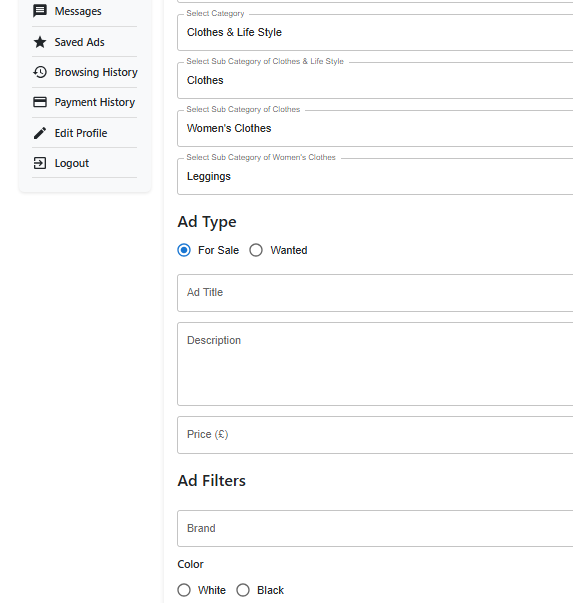The image size is (573, 603).
Task: Open the Women's Clothes sub category dropdown
Action: pos(375,128)
